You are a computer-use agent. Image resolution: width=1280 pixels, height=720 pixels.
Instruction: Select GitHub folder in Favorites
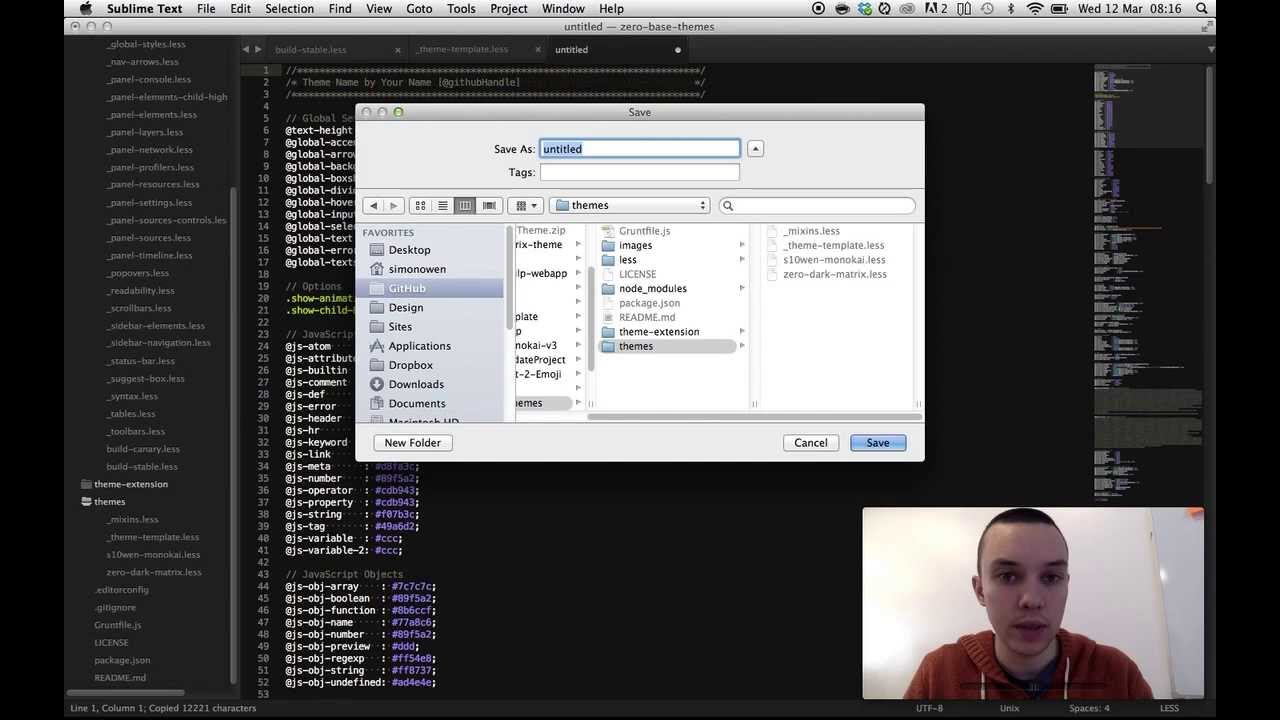[407, 288]
